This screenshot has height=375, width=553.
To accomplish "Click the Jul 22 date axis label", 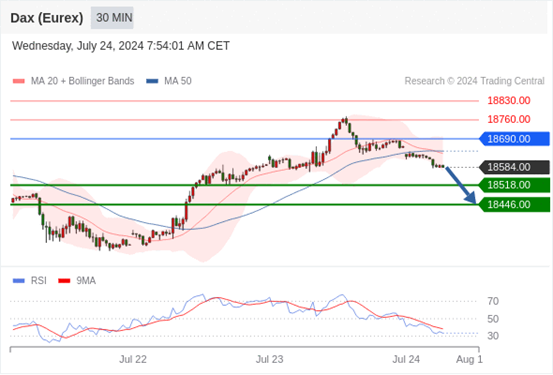I will [x=133, y=359].
